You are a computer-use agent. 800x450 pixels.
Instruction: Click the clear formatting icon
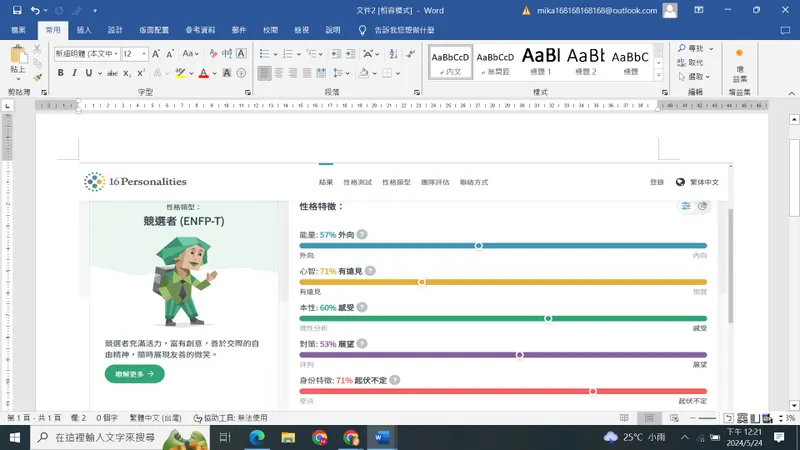(x=213, y=54)
